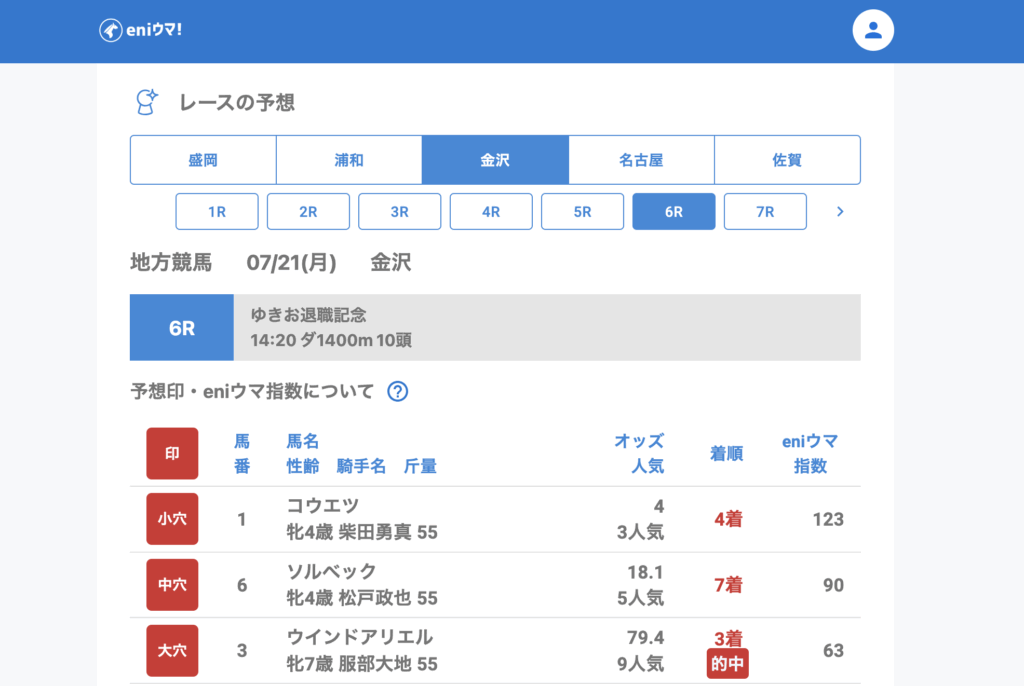This screenshot has height=686, width=1024.
Task: Open the 名古屋 racecourse tab
Action: 641,160
